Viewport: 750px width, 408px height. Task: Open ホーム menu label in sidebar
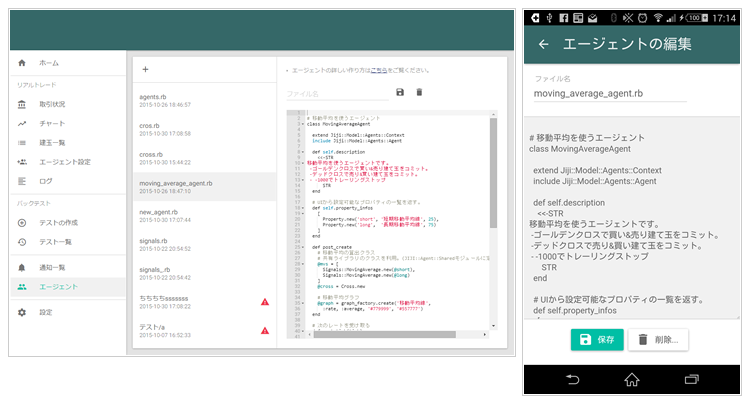pos(49,63)
